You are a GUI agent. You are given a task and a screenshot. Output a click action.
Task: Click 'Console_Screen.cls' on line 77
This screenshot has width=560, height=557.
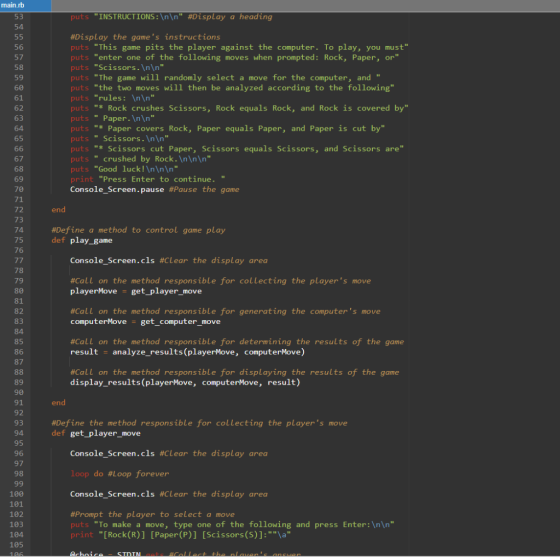[x=112, y=261]
